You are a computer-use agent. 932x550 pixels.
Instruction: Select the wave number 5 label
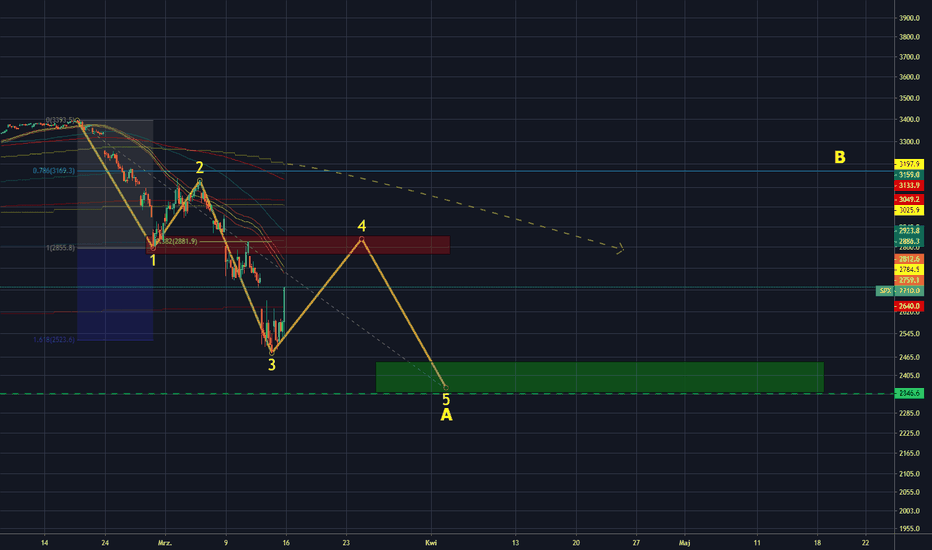446,400
